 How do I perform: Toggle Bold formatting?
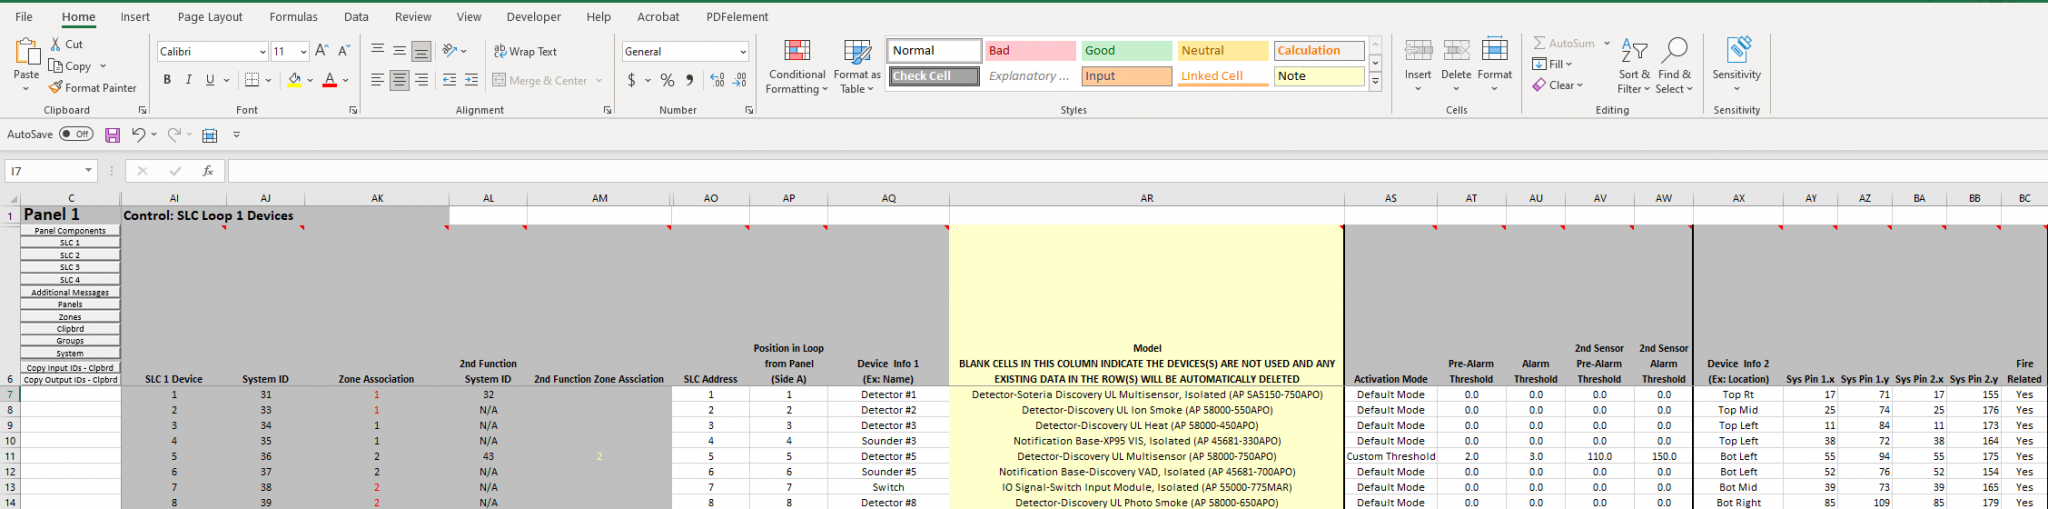[x=167, y=80]
